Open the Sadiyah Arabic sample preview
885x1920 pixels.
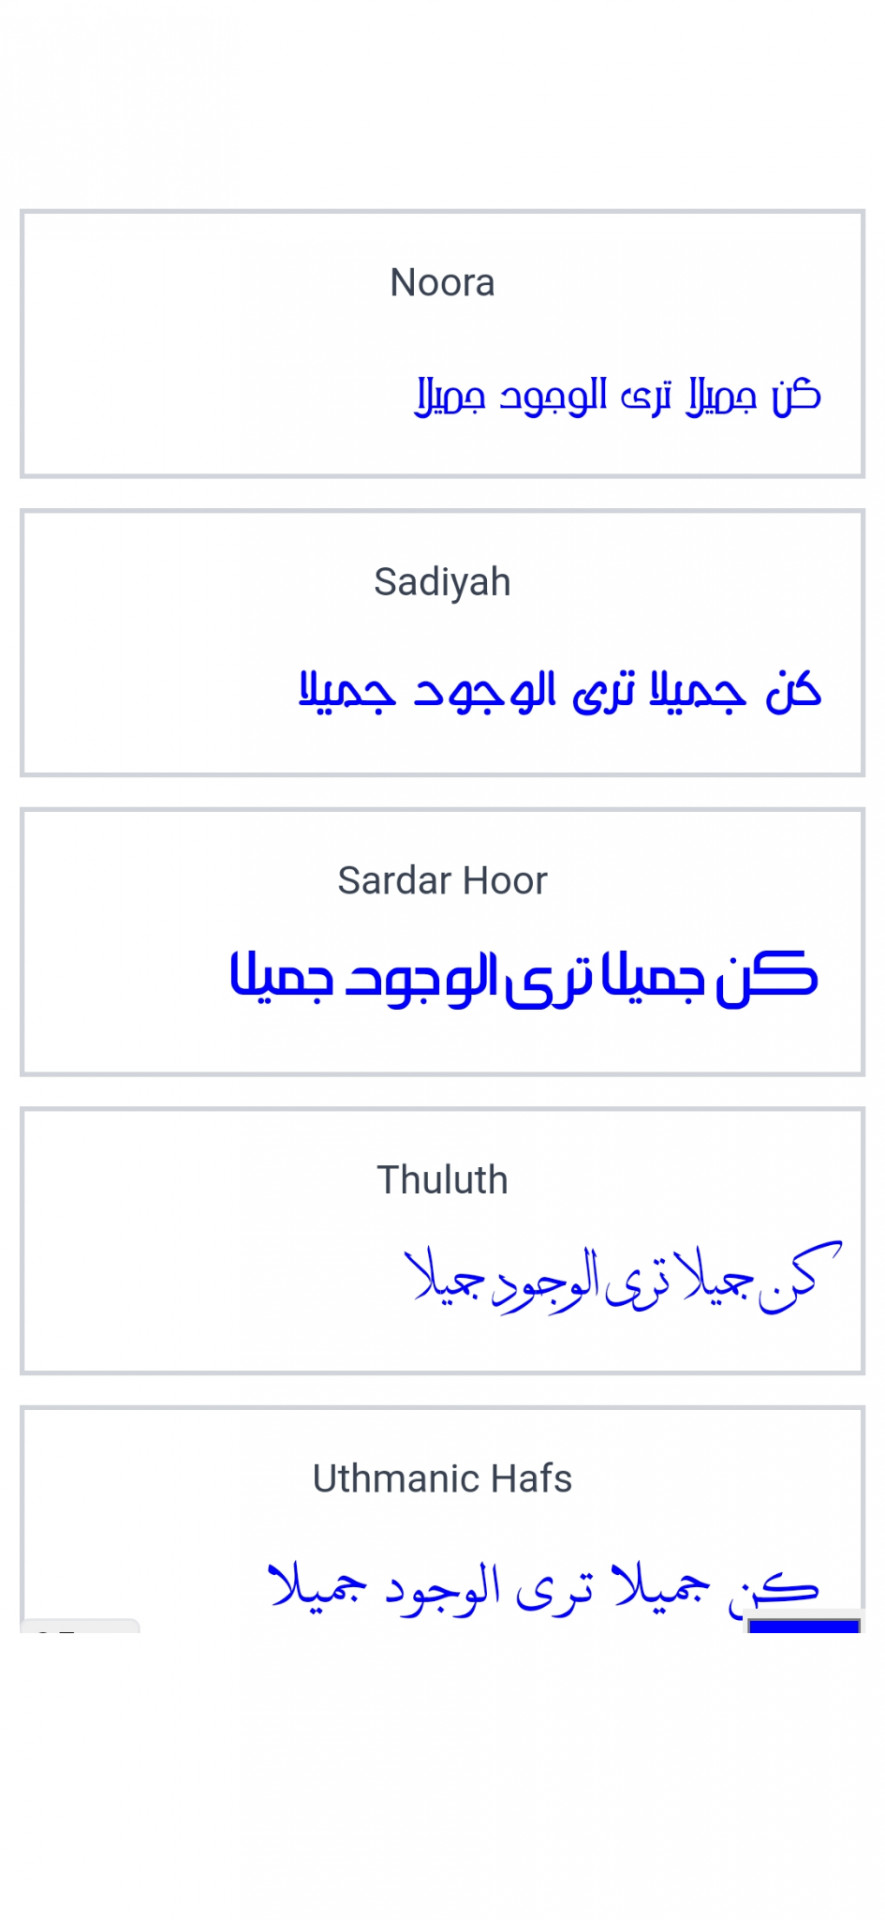click(560, 691)
